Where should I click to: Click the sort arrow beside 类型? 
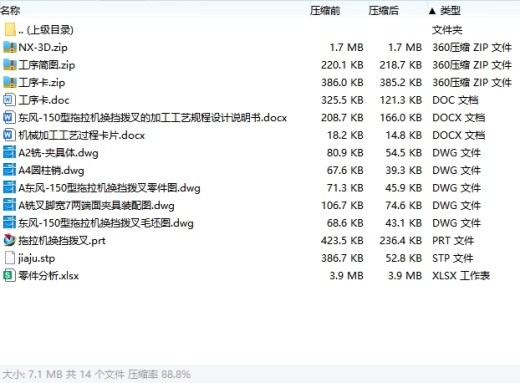tap(432, 11)
